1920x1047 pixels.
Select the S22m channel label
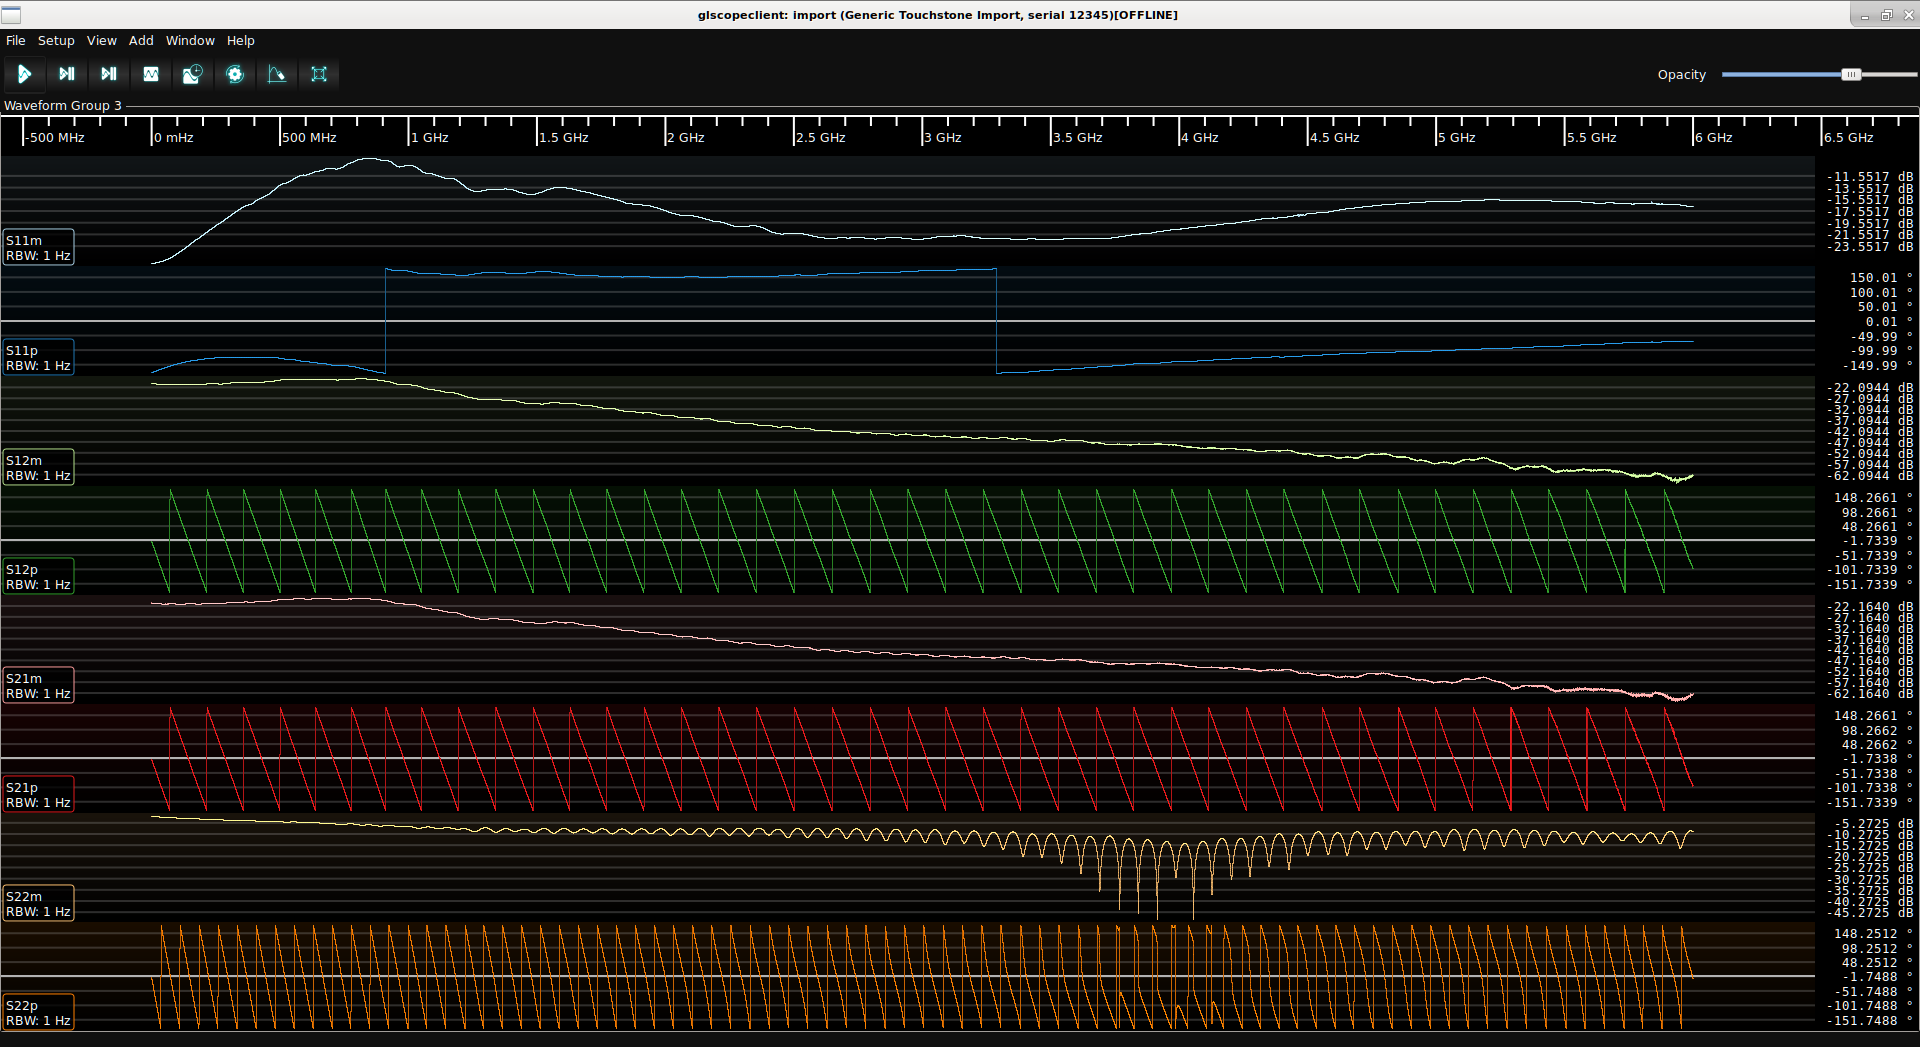point(38,903)
